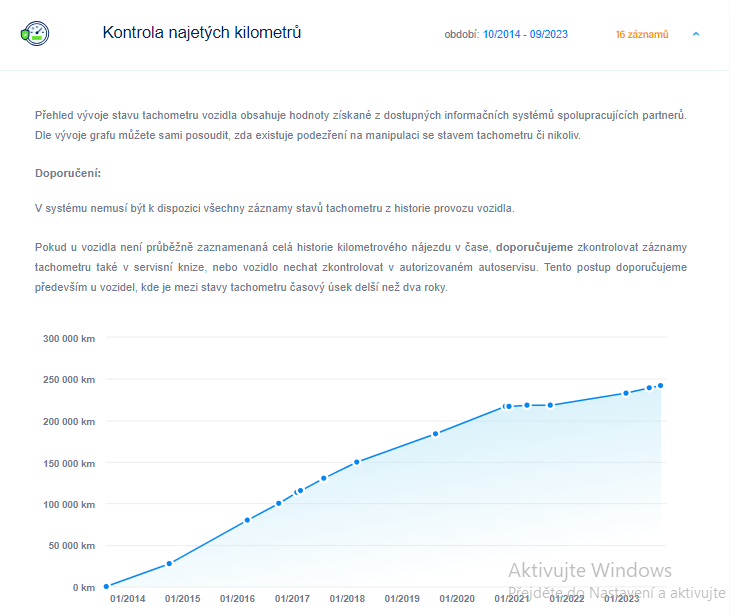Click the chart point at the 100 000 km line
This screenshot has height=616, width=730.
point(279,503)
